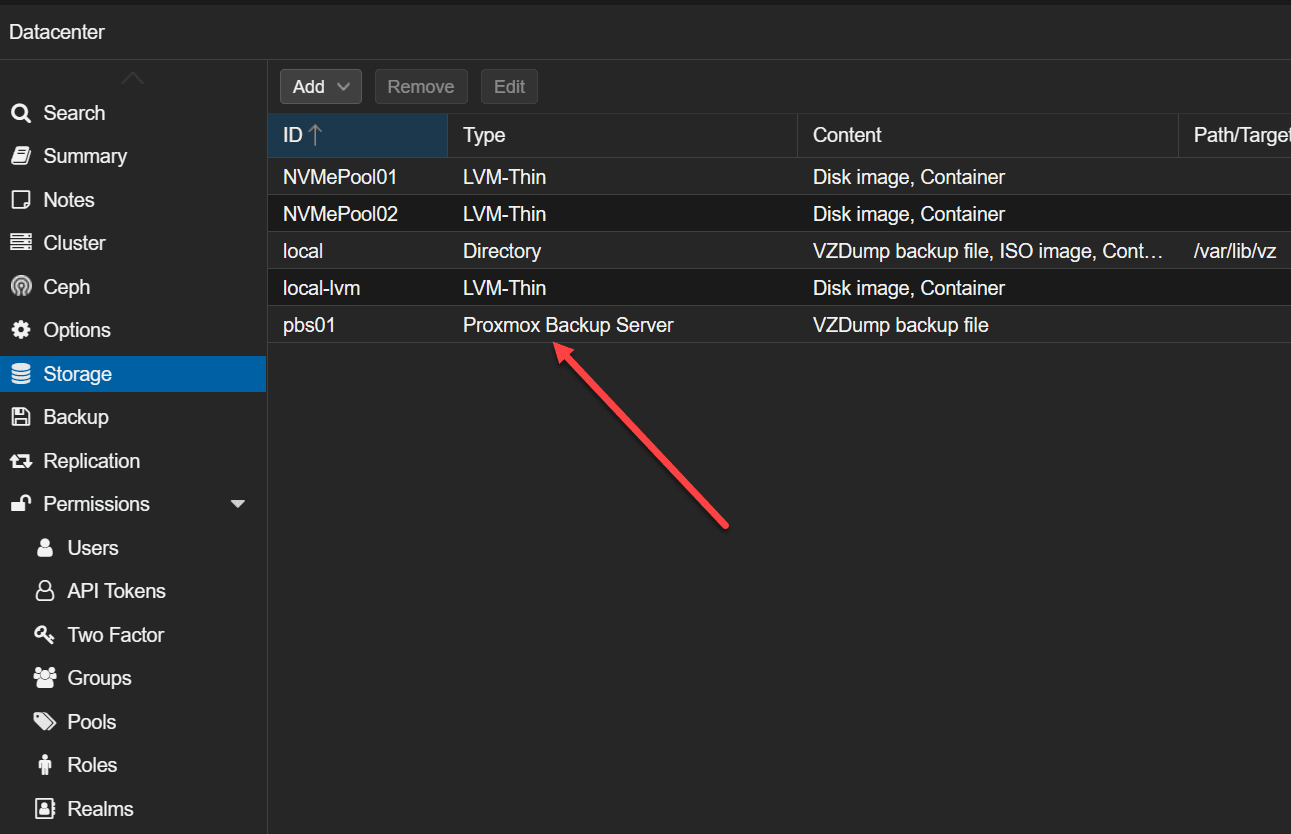Screen dimensions: 1291x834
Task: Click the API Tokens user icon
Action: click(44, 591)
